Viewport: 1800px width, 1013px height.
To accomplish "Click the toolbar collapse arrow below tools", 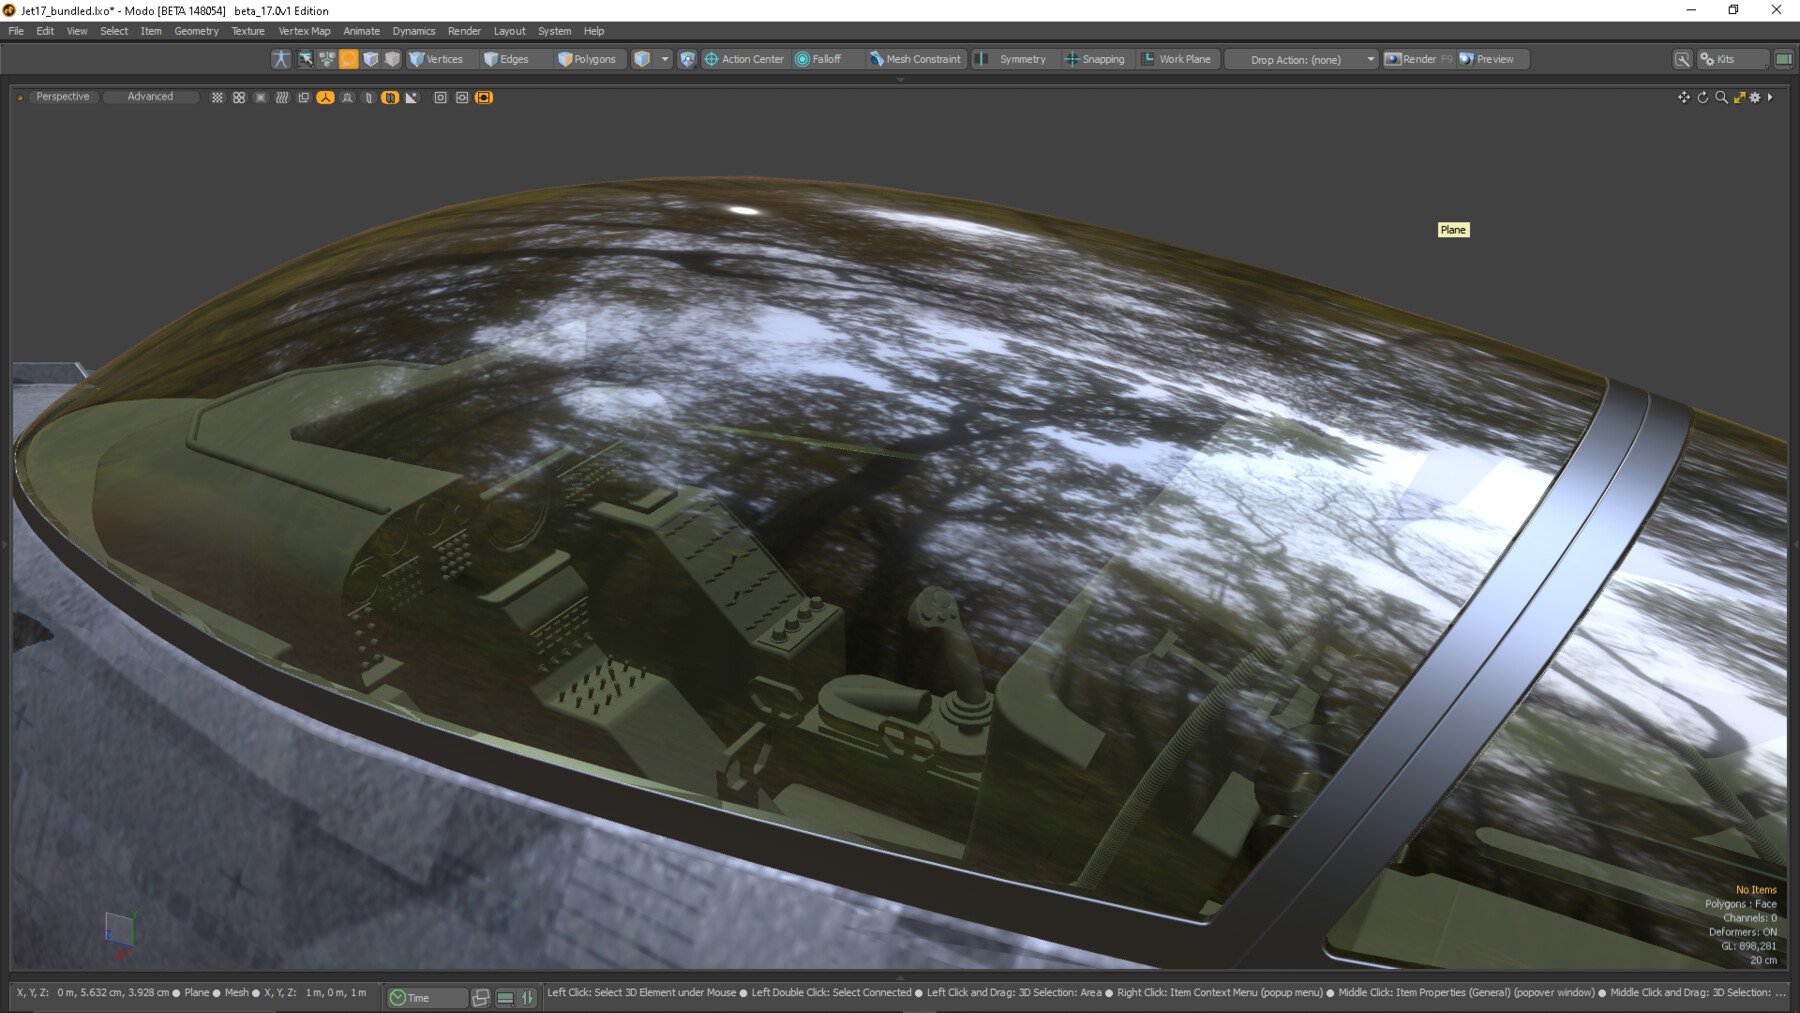I will point(900,79).
